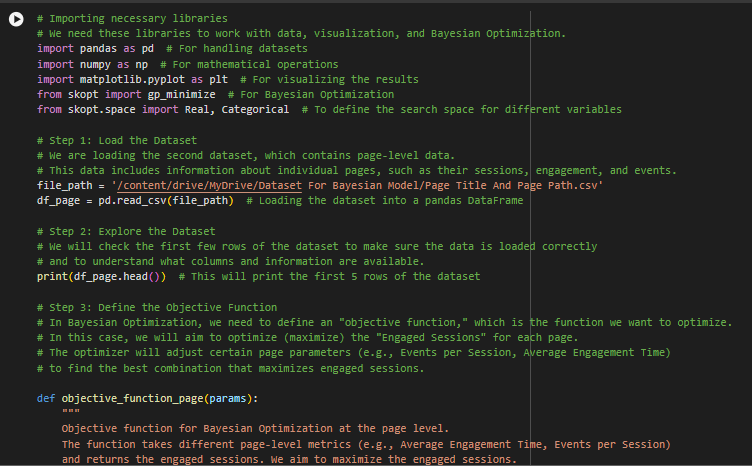Click the comment '# For handling datasets'
The image size is (752, 466).
pos(237,48)
